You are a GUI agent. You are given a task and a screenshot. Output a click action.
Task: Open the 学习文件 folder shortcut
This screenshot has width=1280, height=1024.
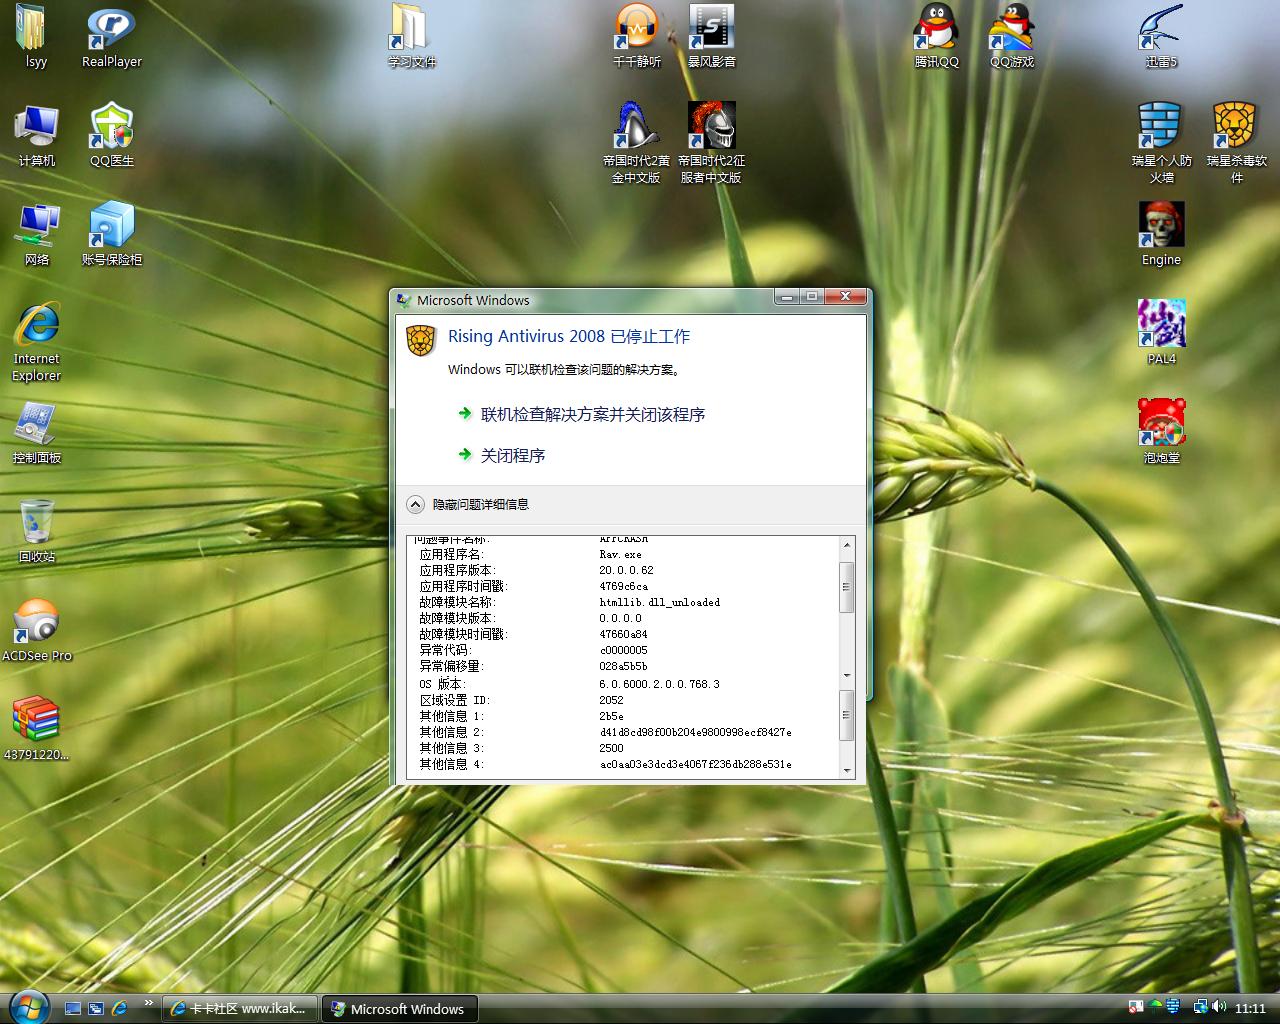click(411, 37)
